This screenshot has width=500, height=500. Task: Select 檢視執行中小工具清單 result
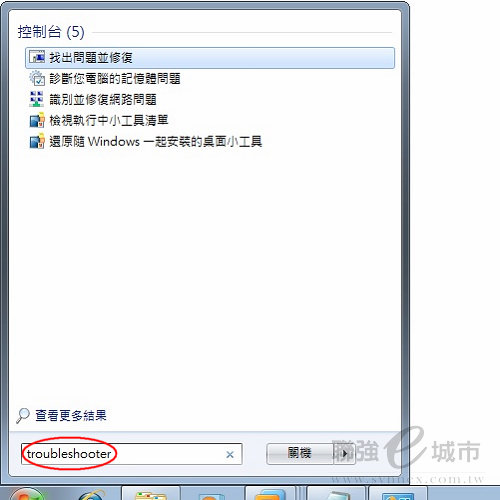(109, 120)
